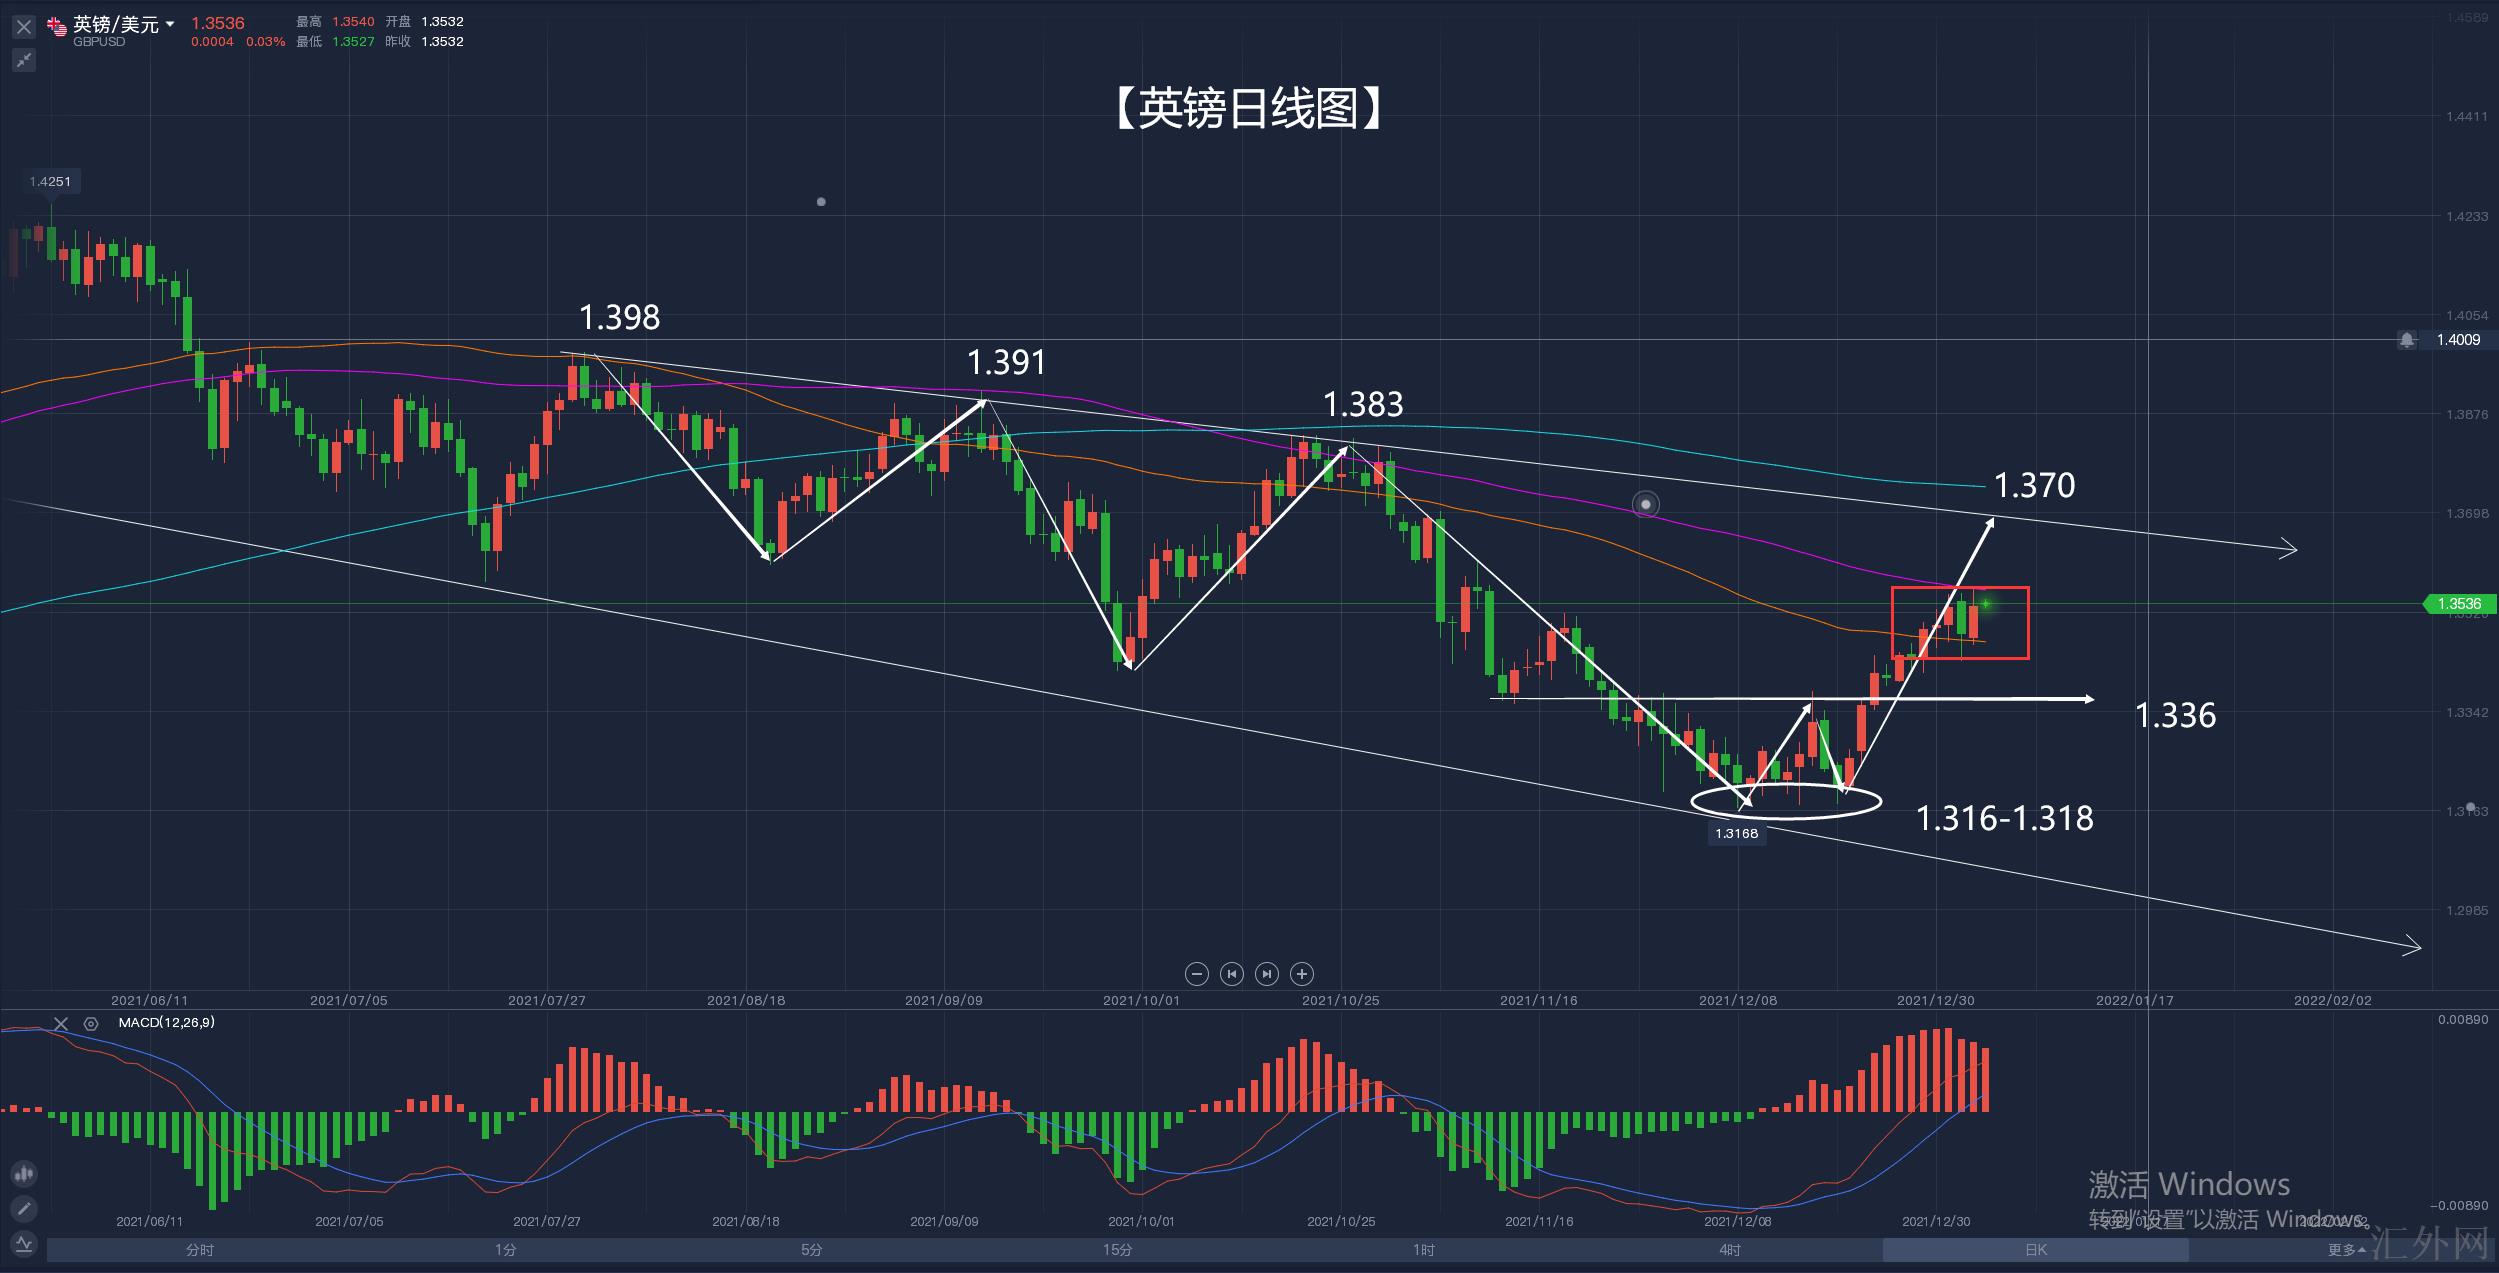Zoom out chart with minus button
Screen dimensions: 2499x1273
coord(1196,974)
